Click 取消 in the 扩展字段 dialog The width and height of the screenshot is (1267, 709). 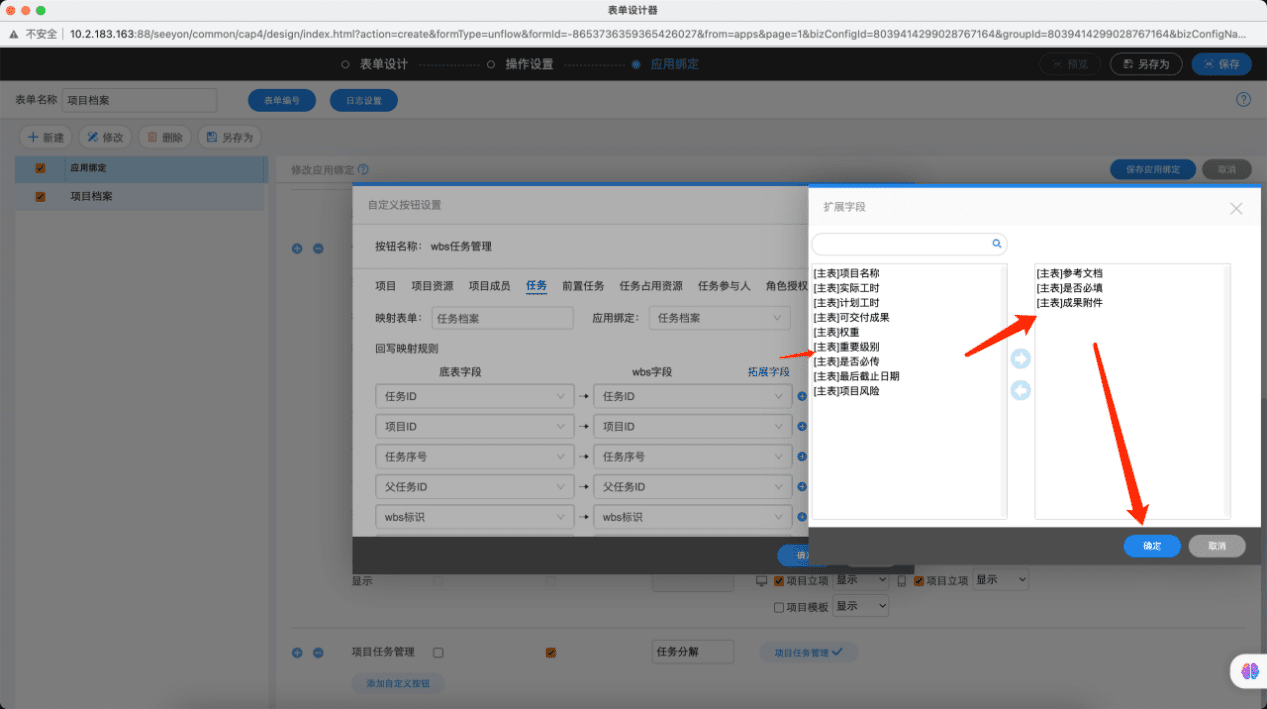(1217, 546)
